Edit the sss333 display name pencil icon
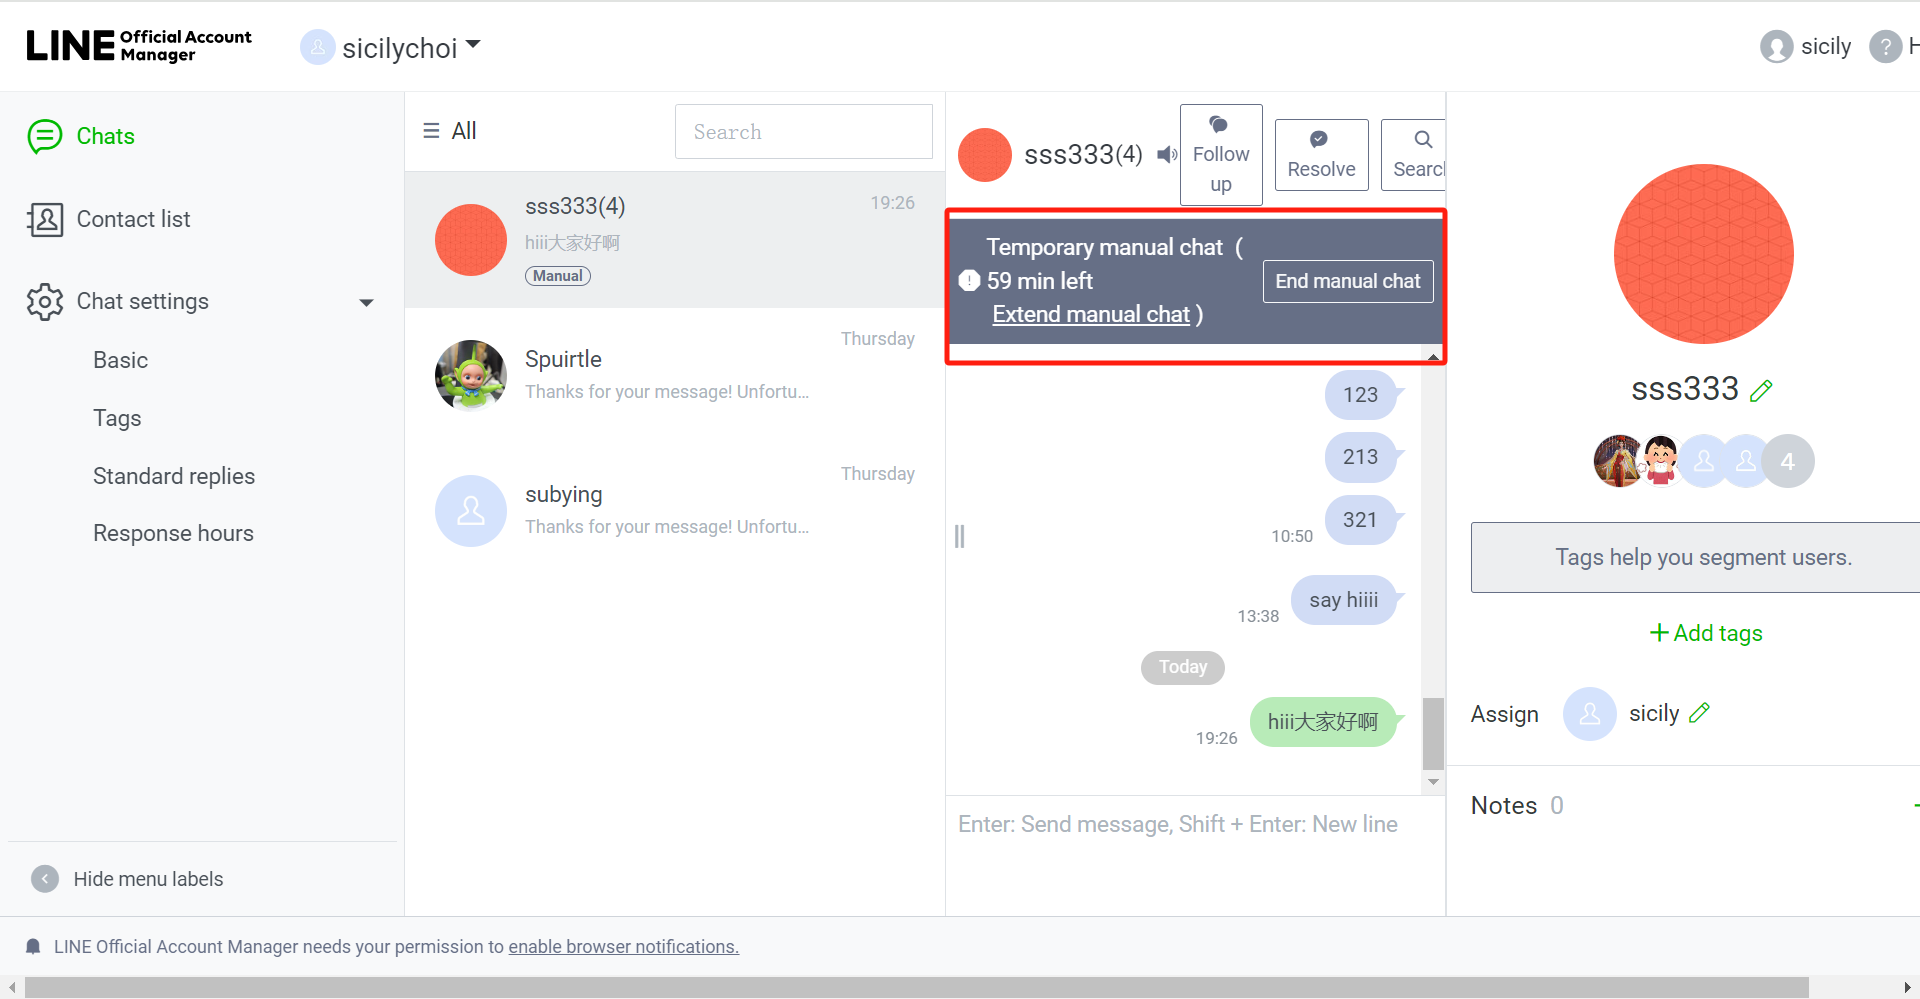 (1761, 389)
